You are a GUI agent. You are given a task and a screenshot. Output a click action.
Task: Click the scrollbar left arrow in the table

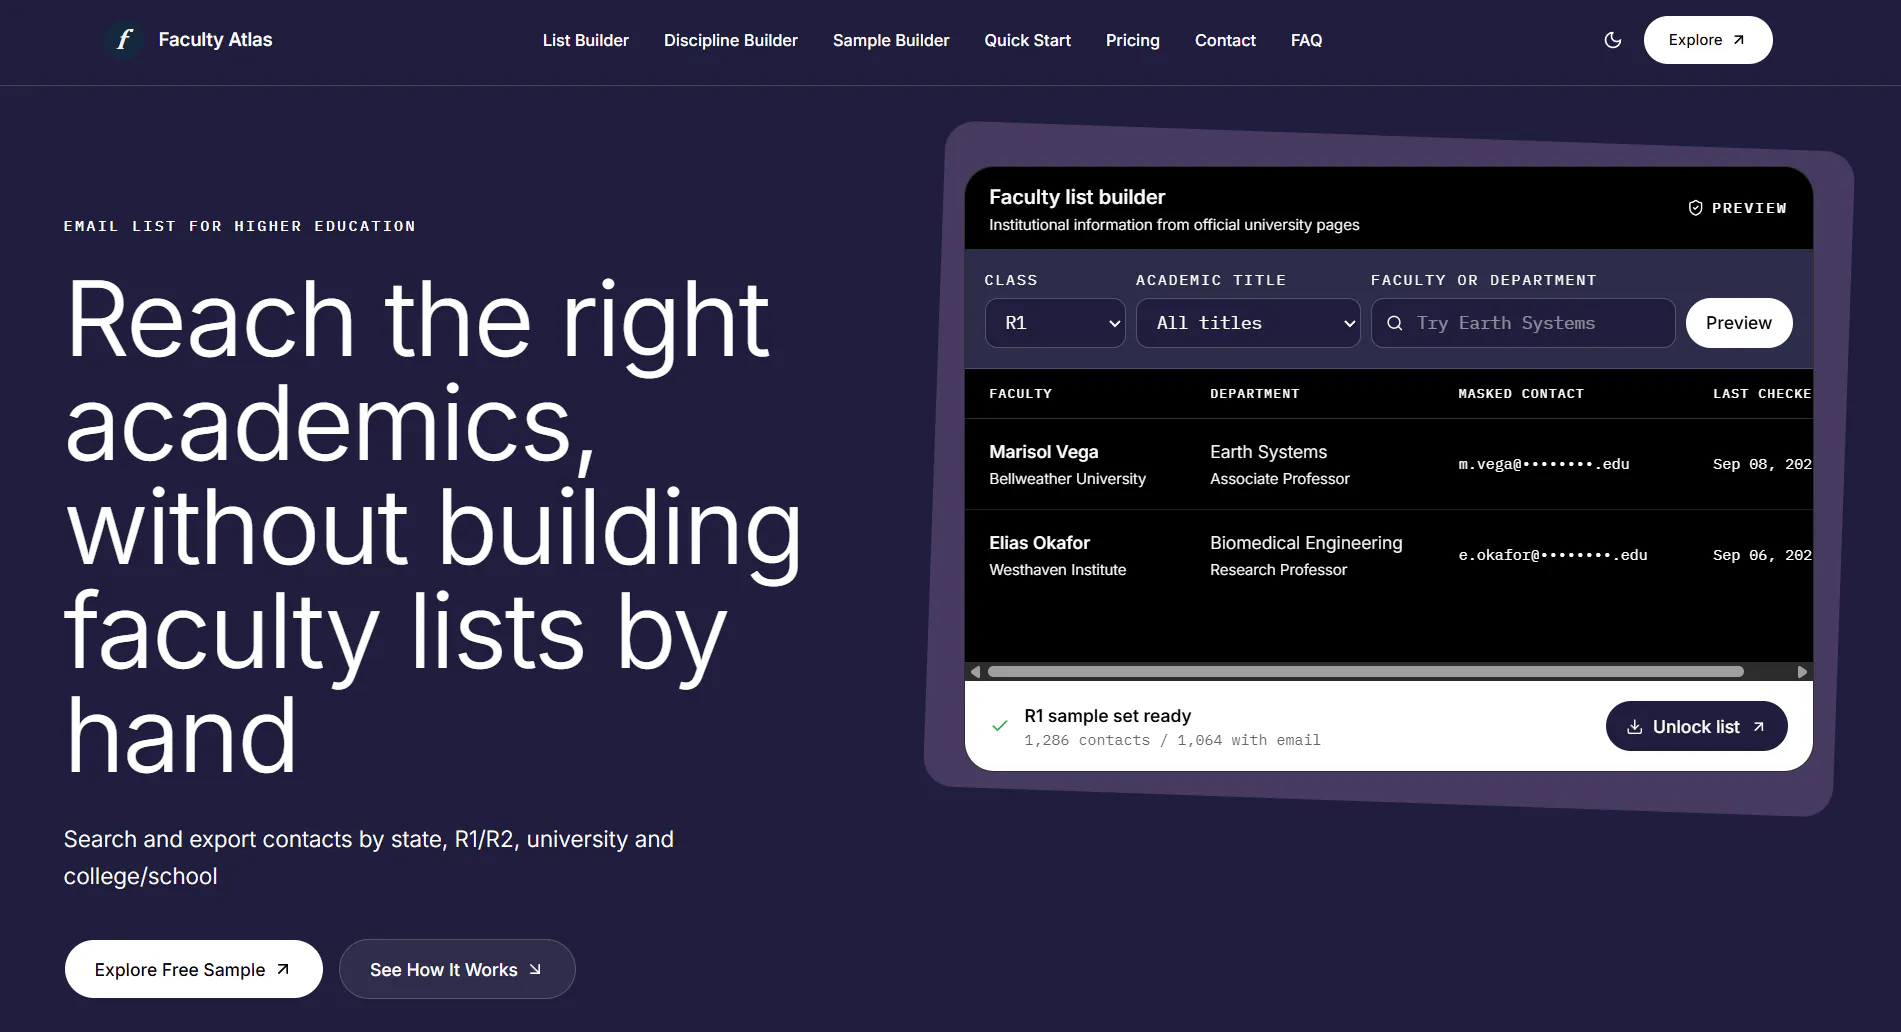(975, 672)
